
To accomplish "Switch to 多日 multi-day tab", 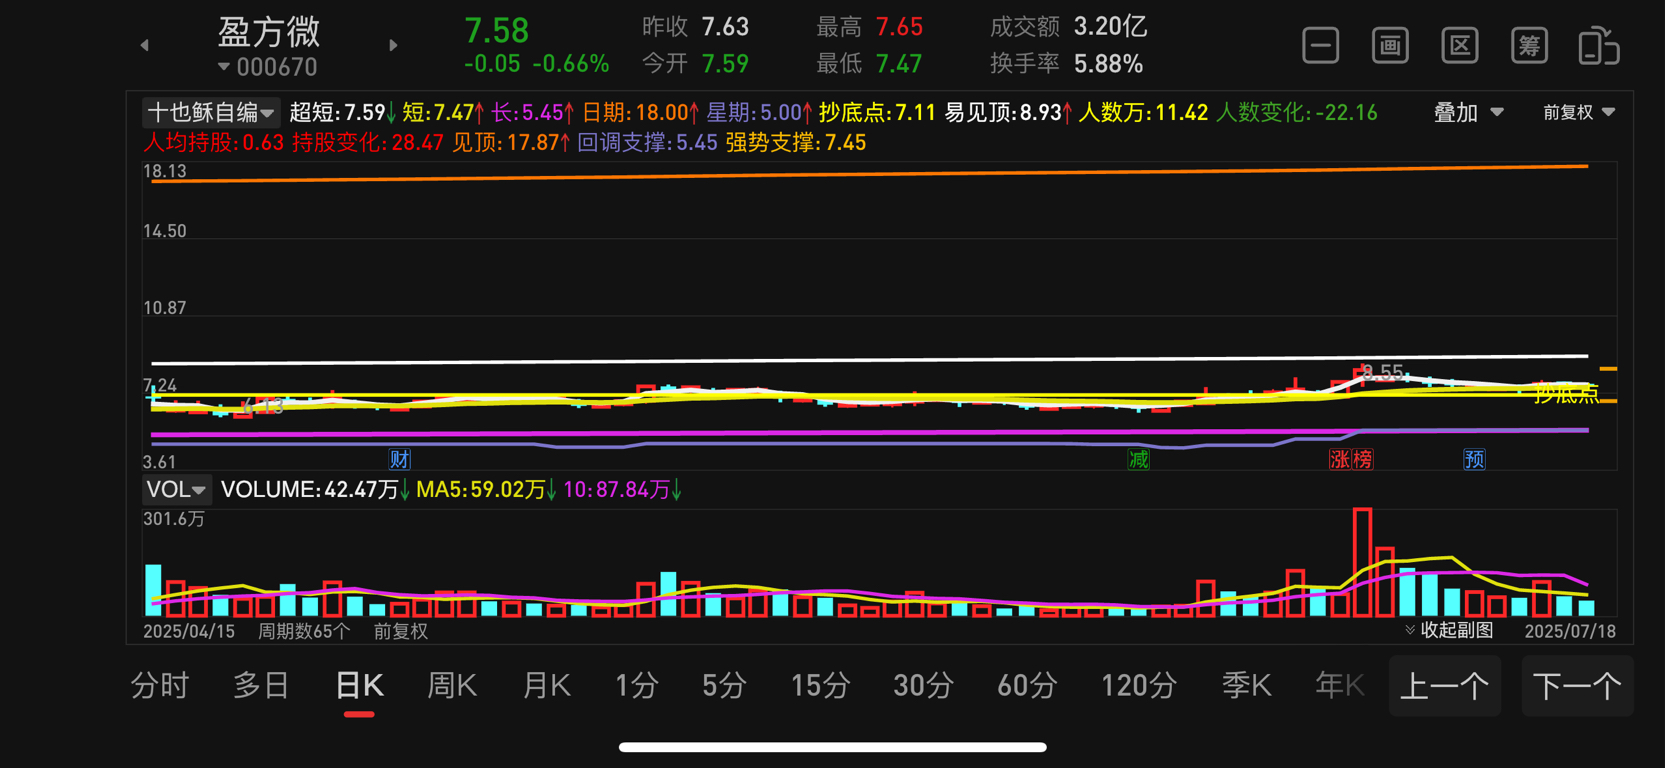I will pyautogui.click(x=261, y=686).
